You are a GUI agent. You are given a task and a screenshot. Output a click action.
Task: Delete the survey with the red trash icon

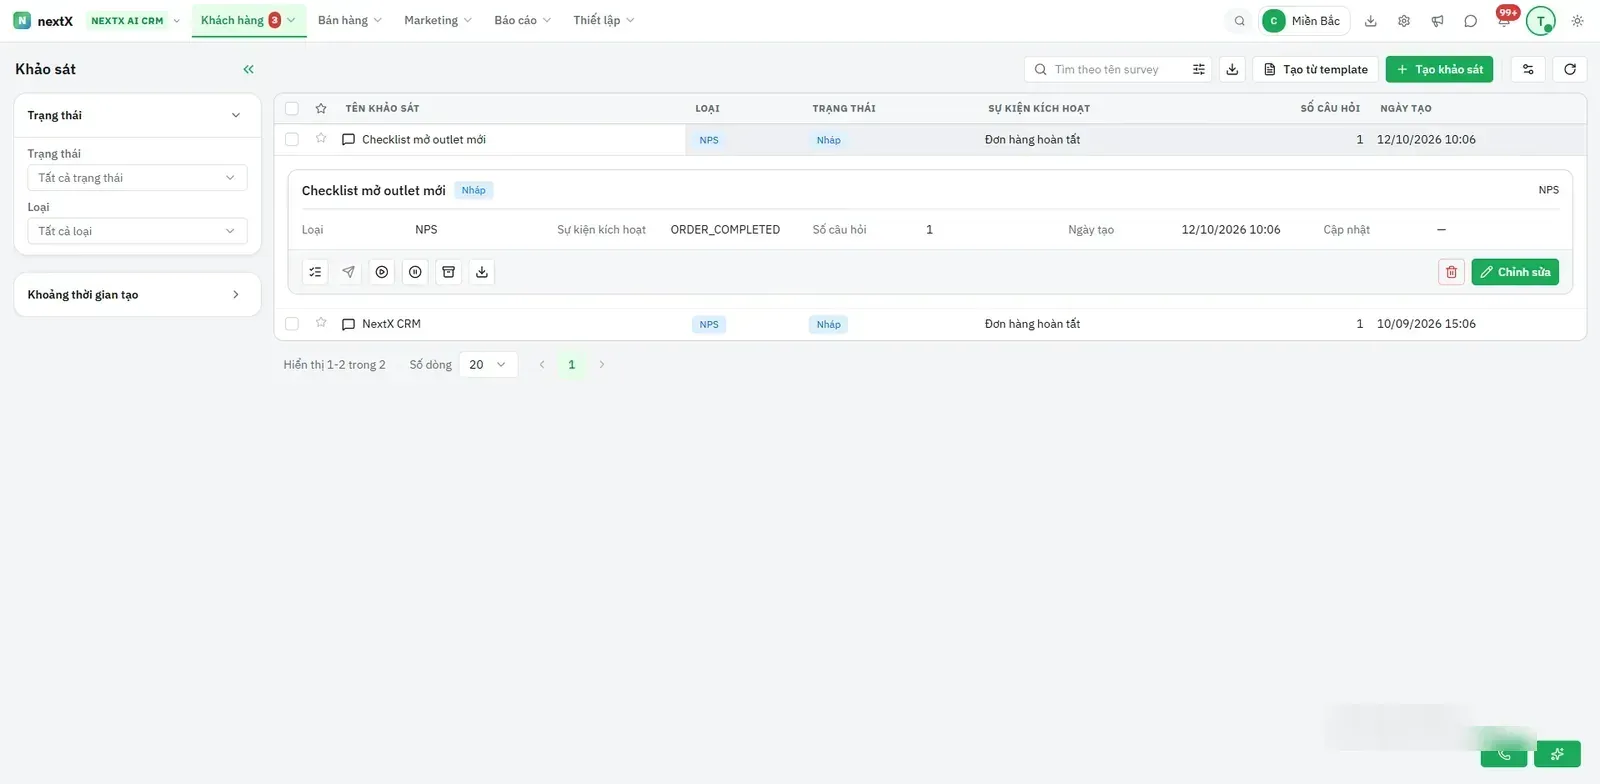(x=1451, y=272)
